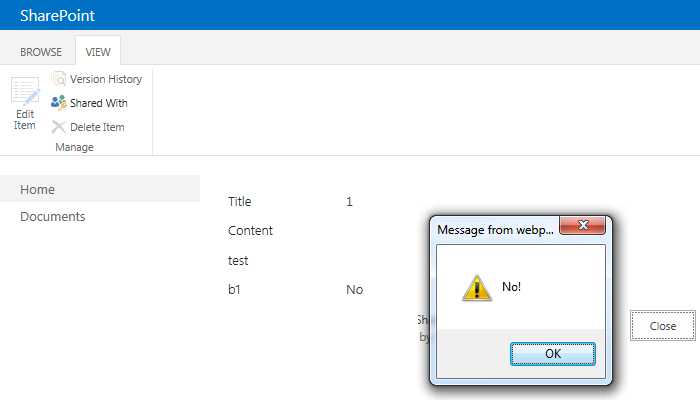The height and width of the screenshot is (400, 700).
Task: Click the Content field label
Action: tap(250, 231)
